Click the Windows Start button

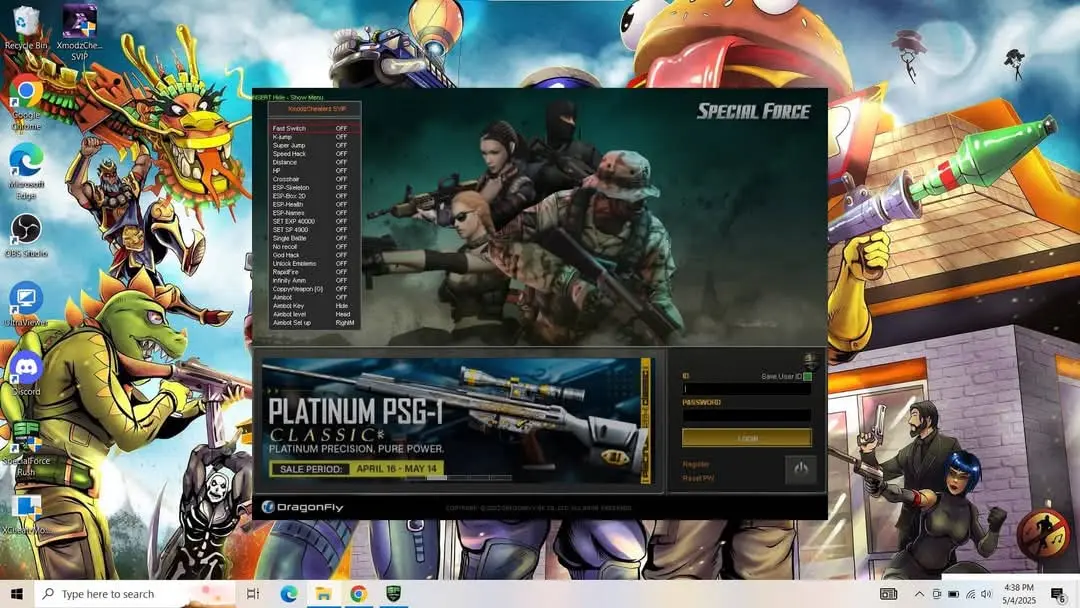(17, 594)
